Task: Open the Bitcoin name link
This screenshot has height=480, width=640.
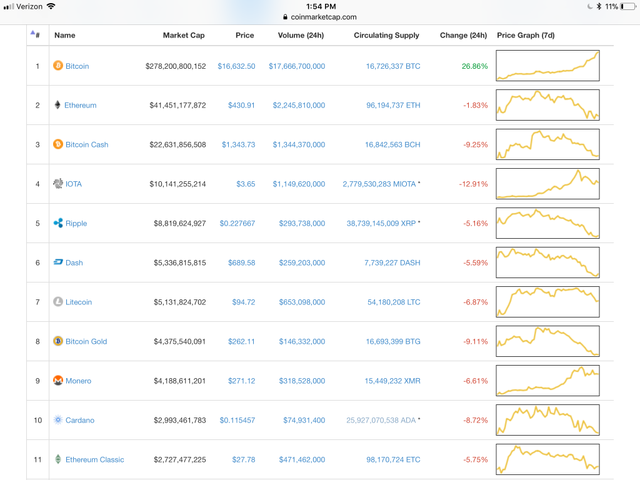Action: tap(77, 66)
